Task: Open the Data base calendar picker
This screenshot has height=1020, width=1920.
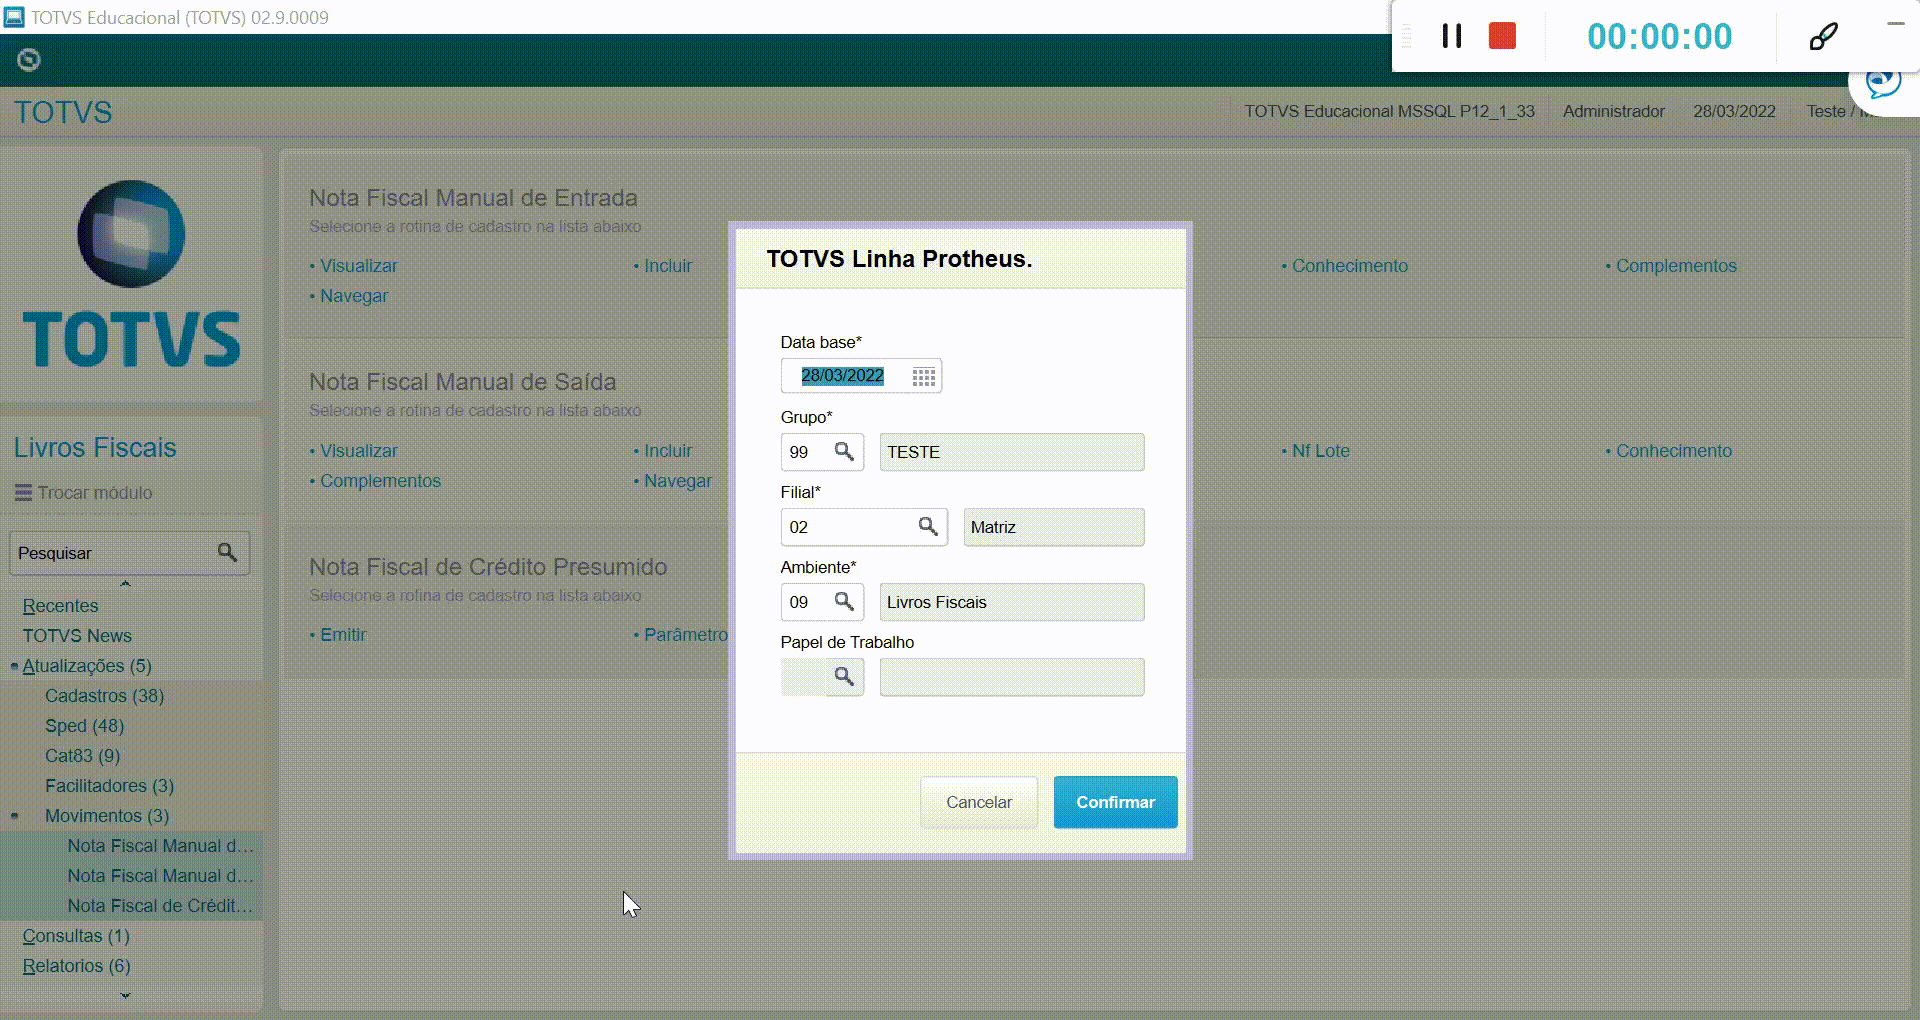Action: coord(924,377)
